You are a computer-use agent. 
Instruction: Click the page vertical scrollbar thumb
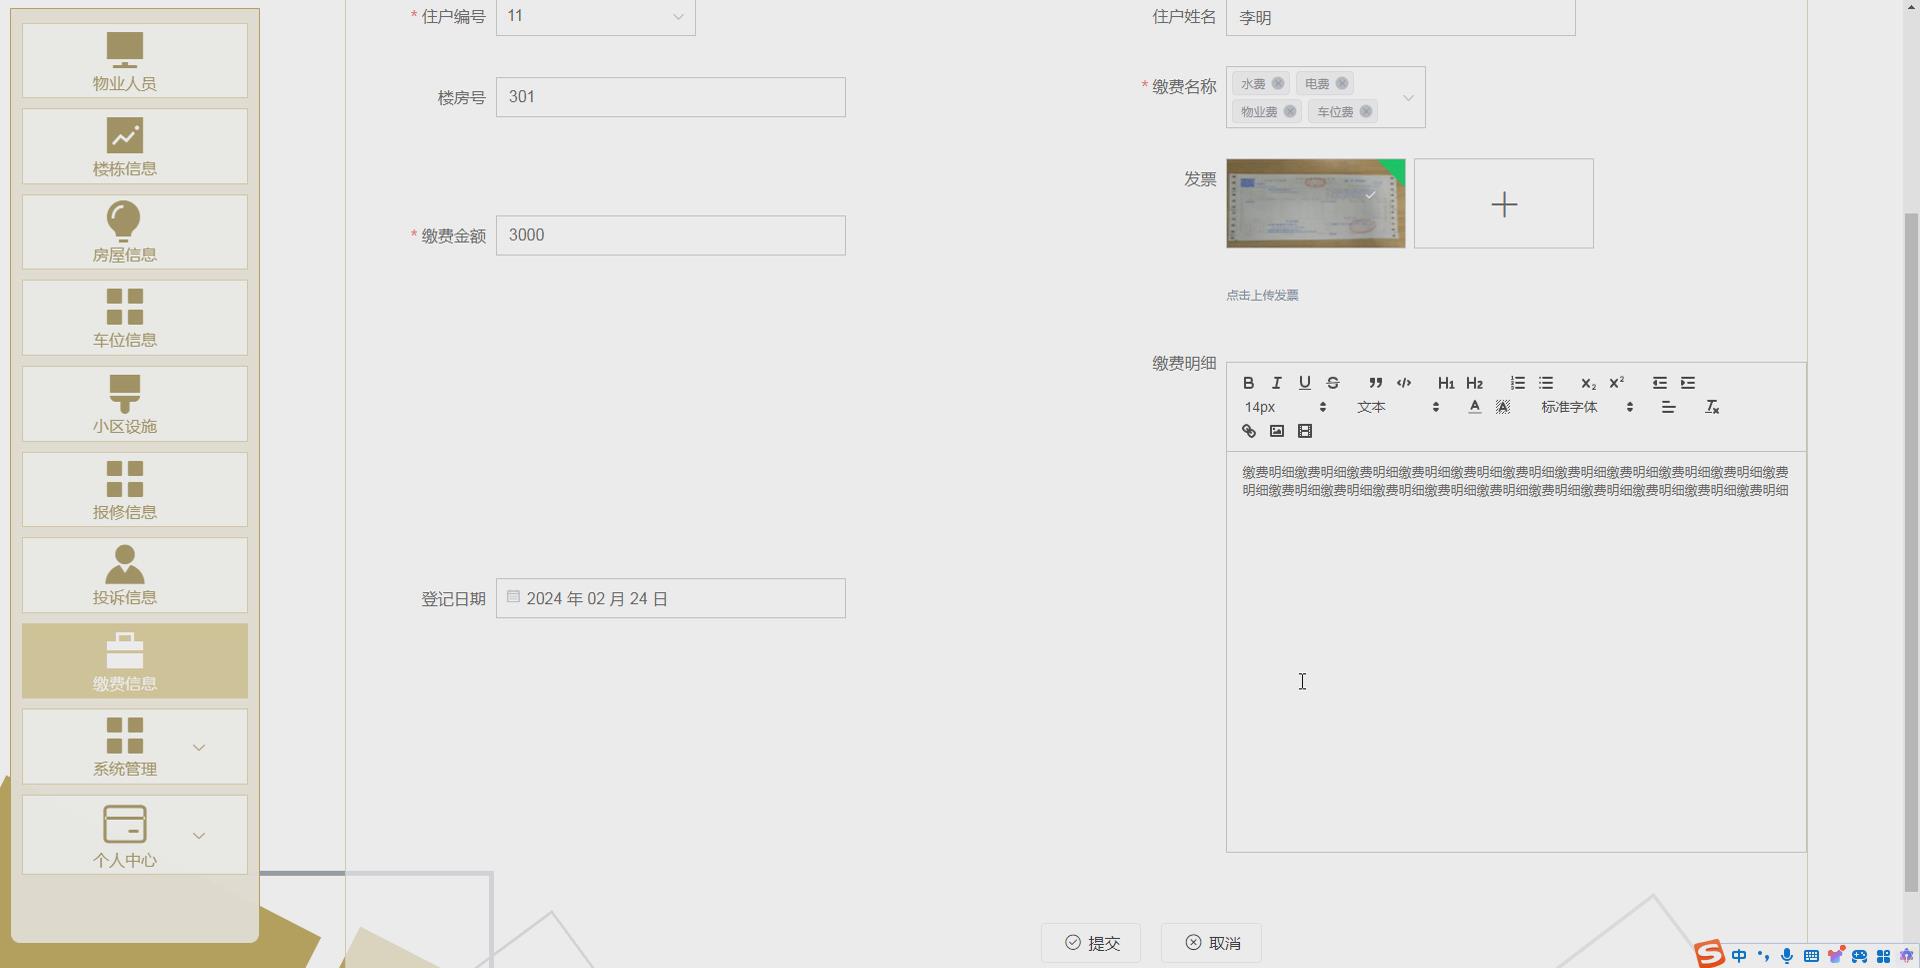(1911, 551)
